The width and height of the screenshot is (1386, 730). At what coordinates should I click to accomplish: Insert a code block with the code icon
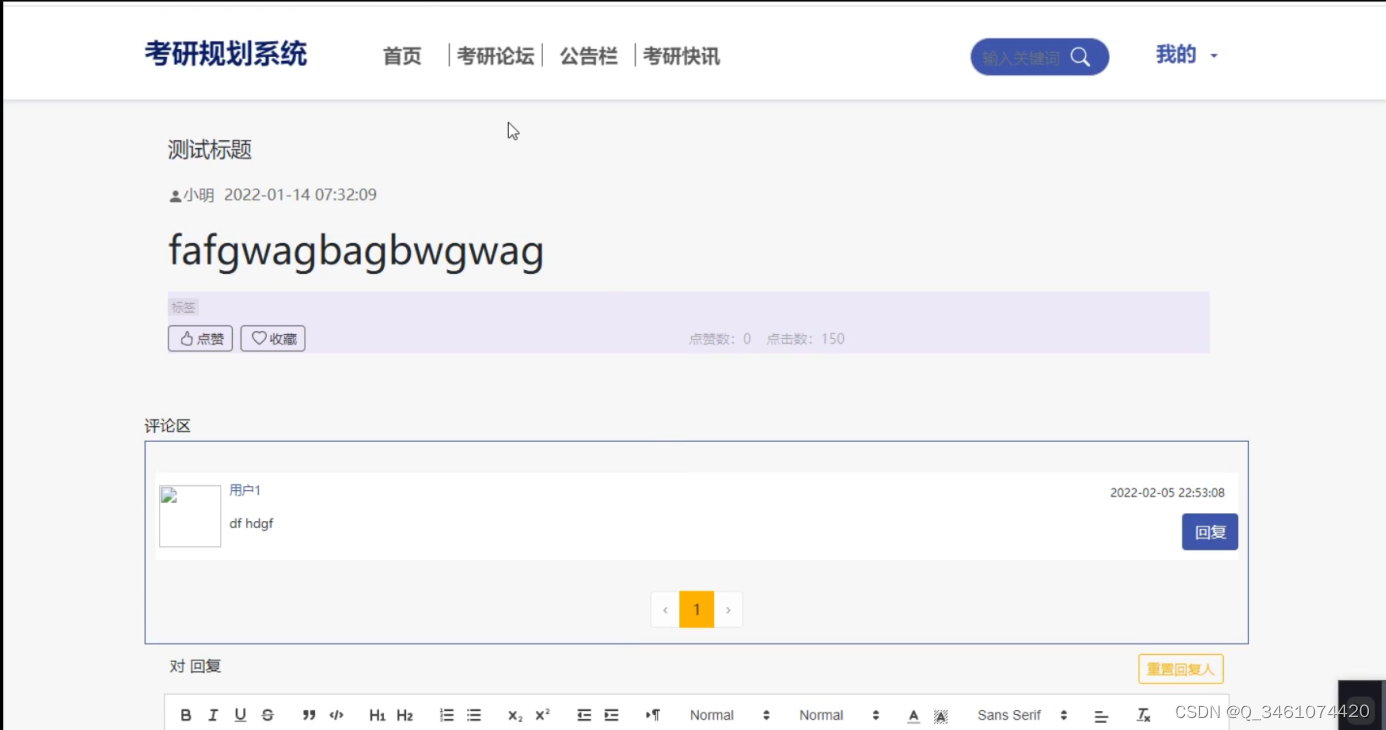tap(336, 715)
